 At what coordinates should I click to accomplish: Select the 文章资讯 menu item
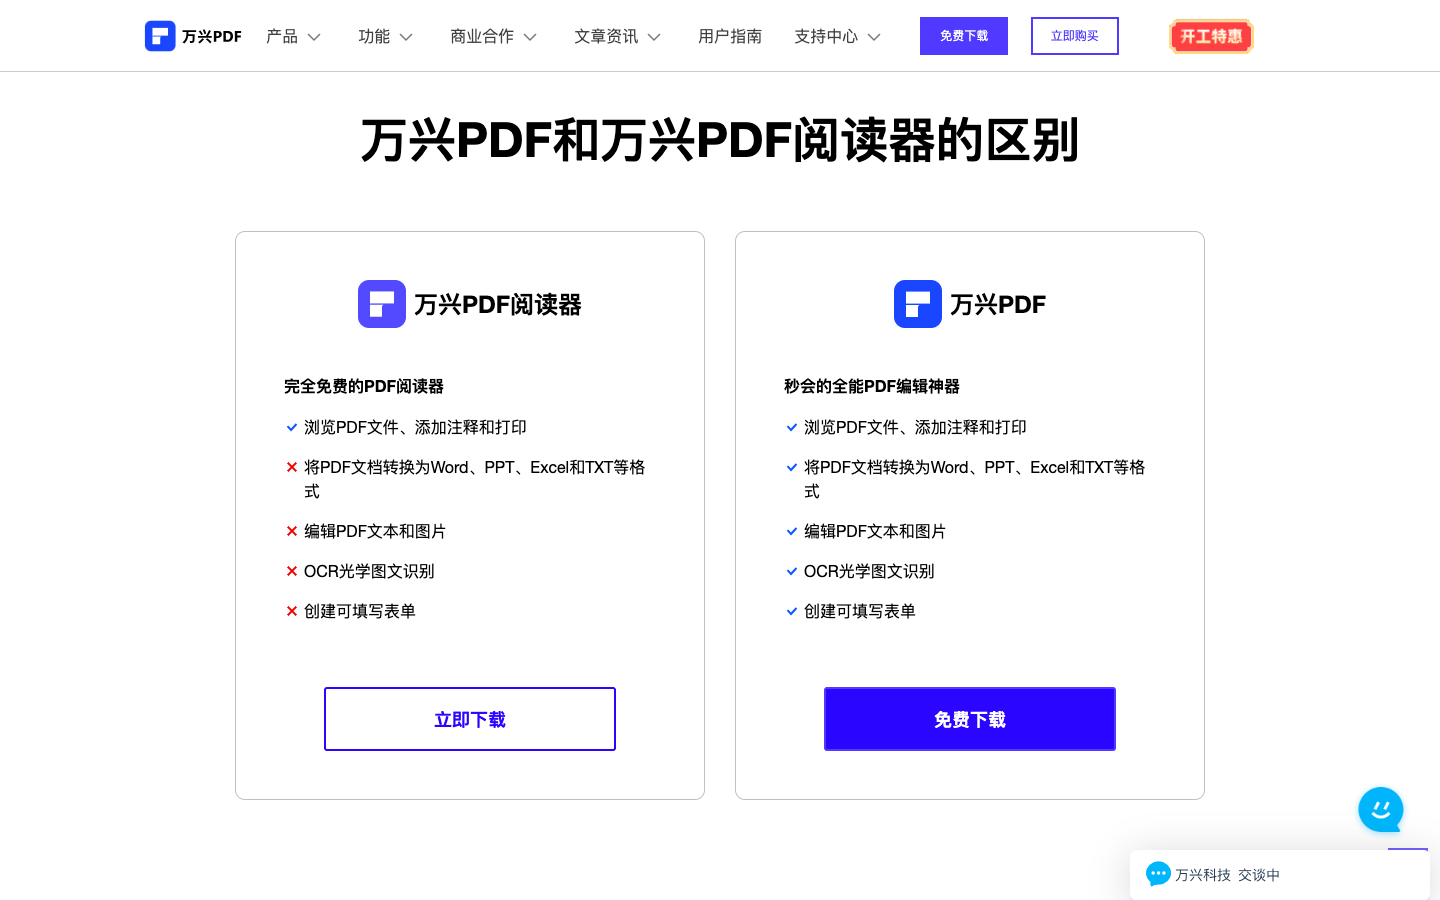(x=617, y=36)
